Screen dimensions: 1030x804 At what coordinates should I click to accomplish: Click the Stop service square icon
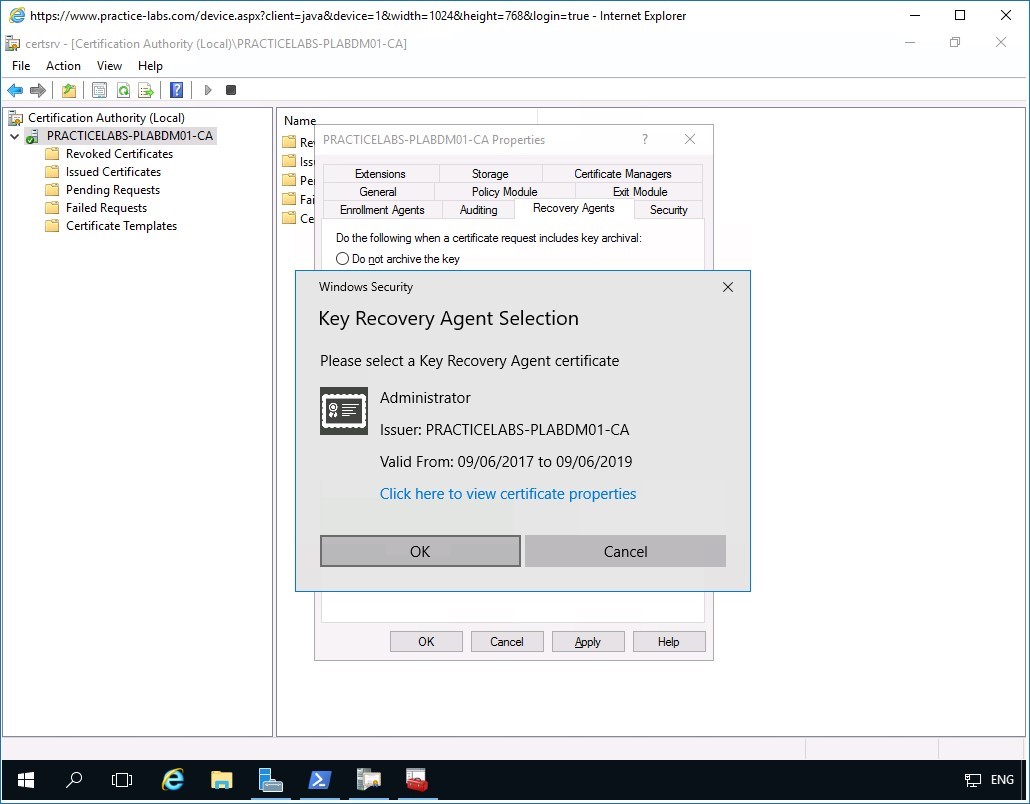point(231,90)
